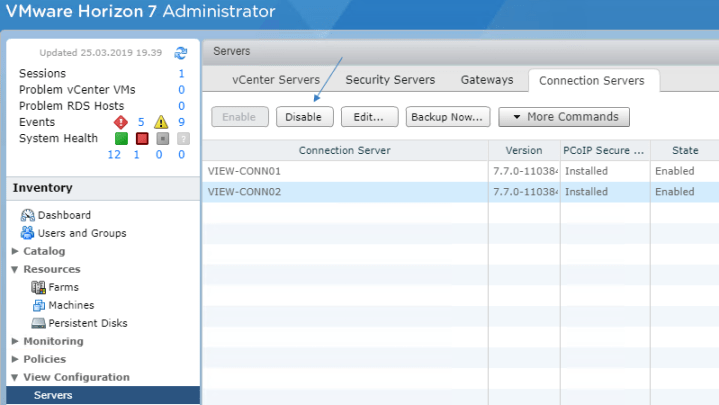Collapse the View Configuration section

point(15,377)
